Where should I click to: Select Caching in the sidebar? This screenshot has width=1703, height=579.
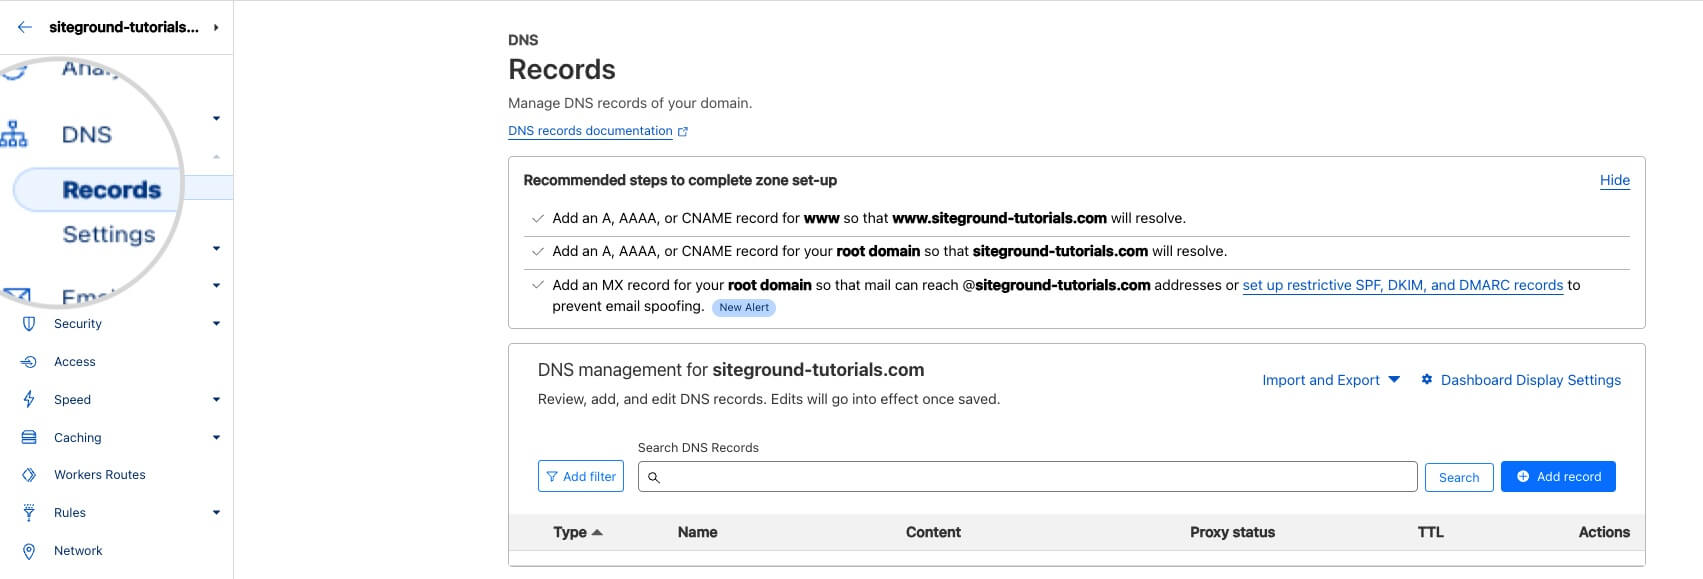tap(78, 438)
